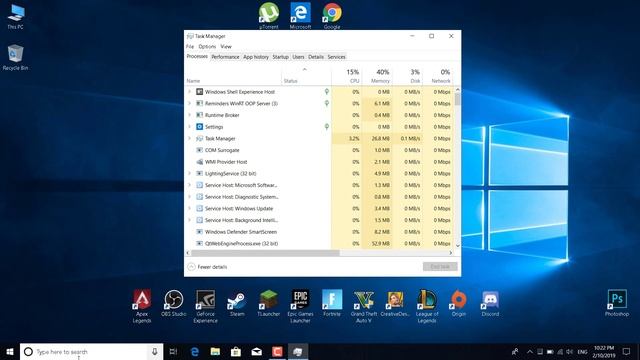640x360 pixels.
Task: Sort processes by the Memory column
Action: tap(377, 76)
